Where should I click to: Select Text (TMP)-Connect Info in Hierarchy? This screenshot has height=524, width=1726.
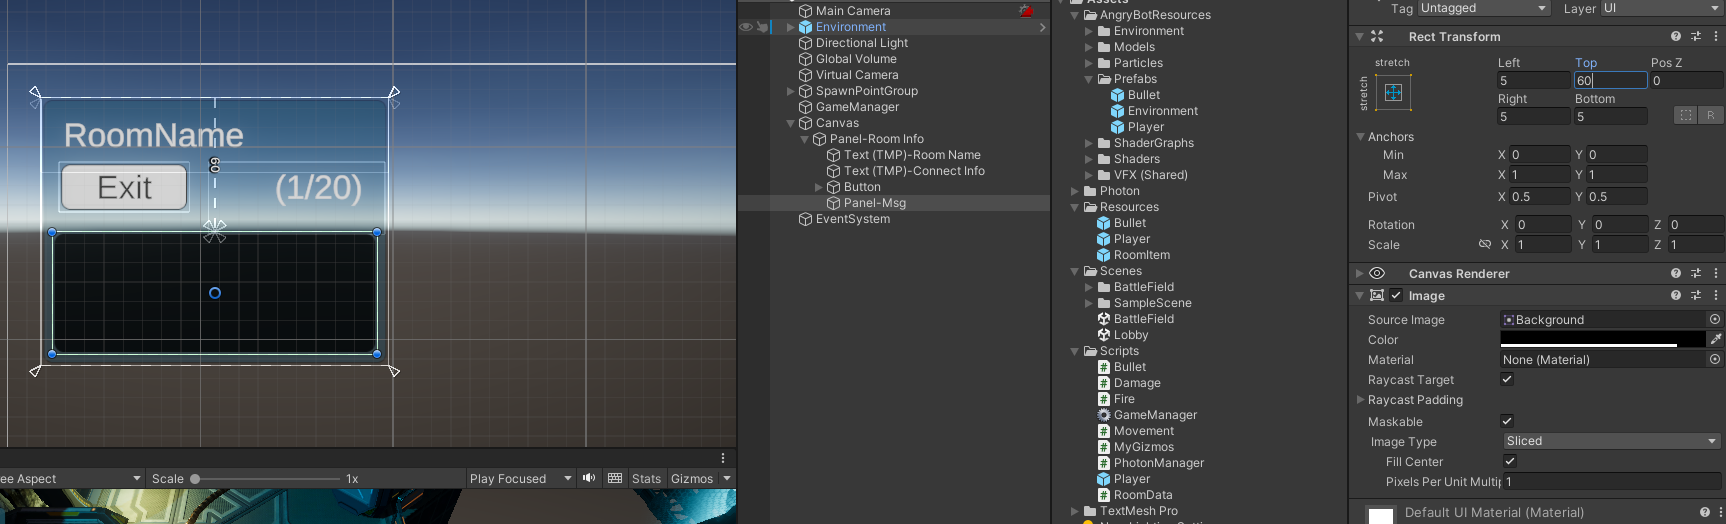pos(905,171)
